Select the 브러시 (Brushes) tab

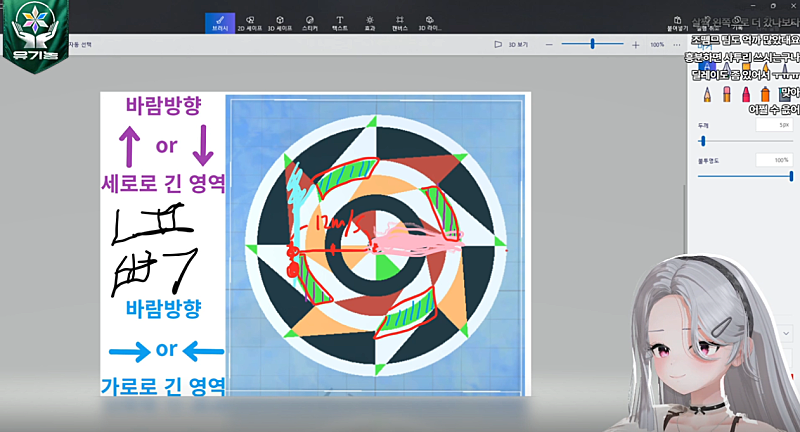coord(220,23)
